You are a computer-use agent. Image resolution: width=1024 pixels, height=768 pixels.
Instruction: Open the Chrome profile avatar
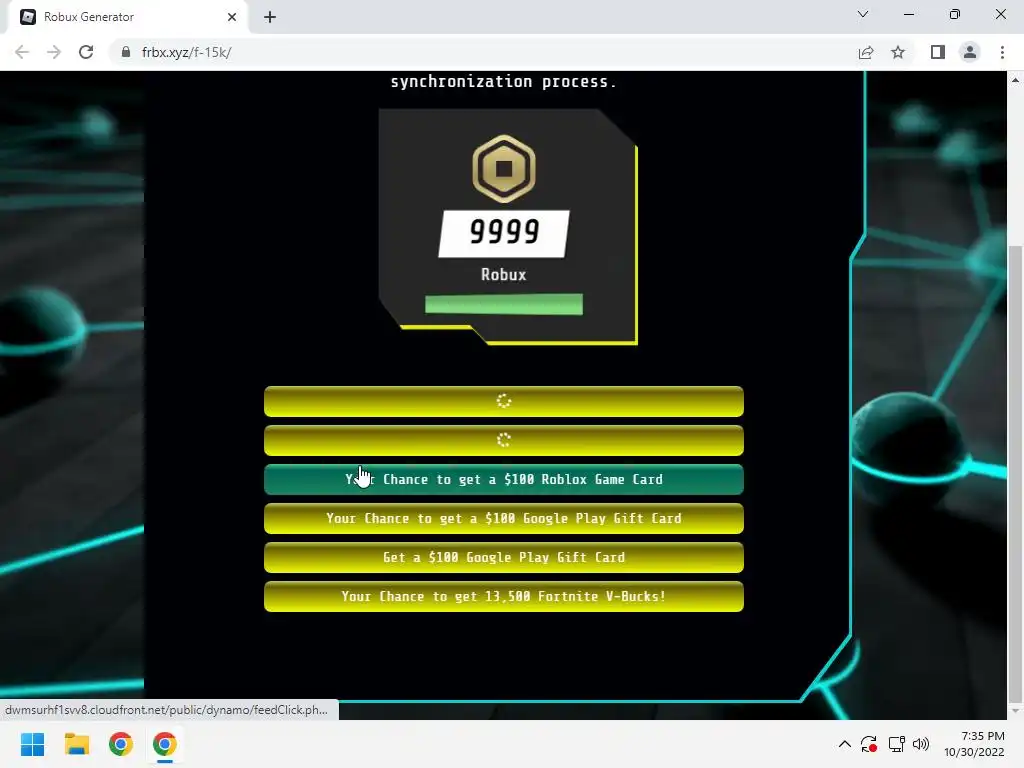click(x=970, y=52)
